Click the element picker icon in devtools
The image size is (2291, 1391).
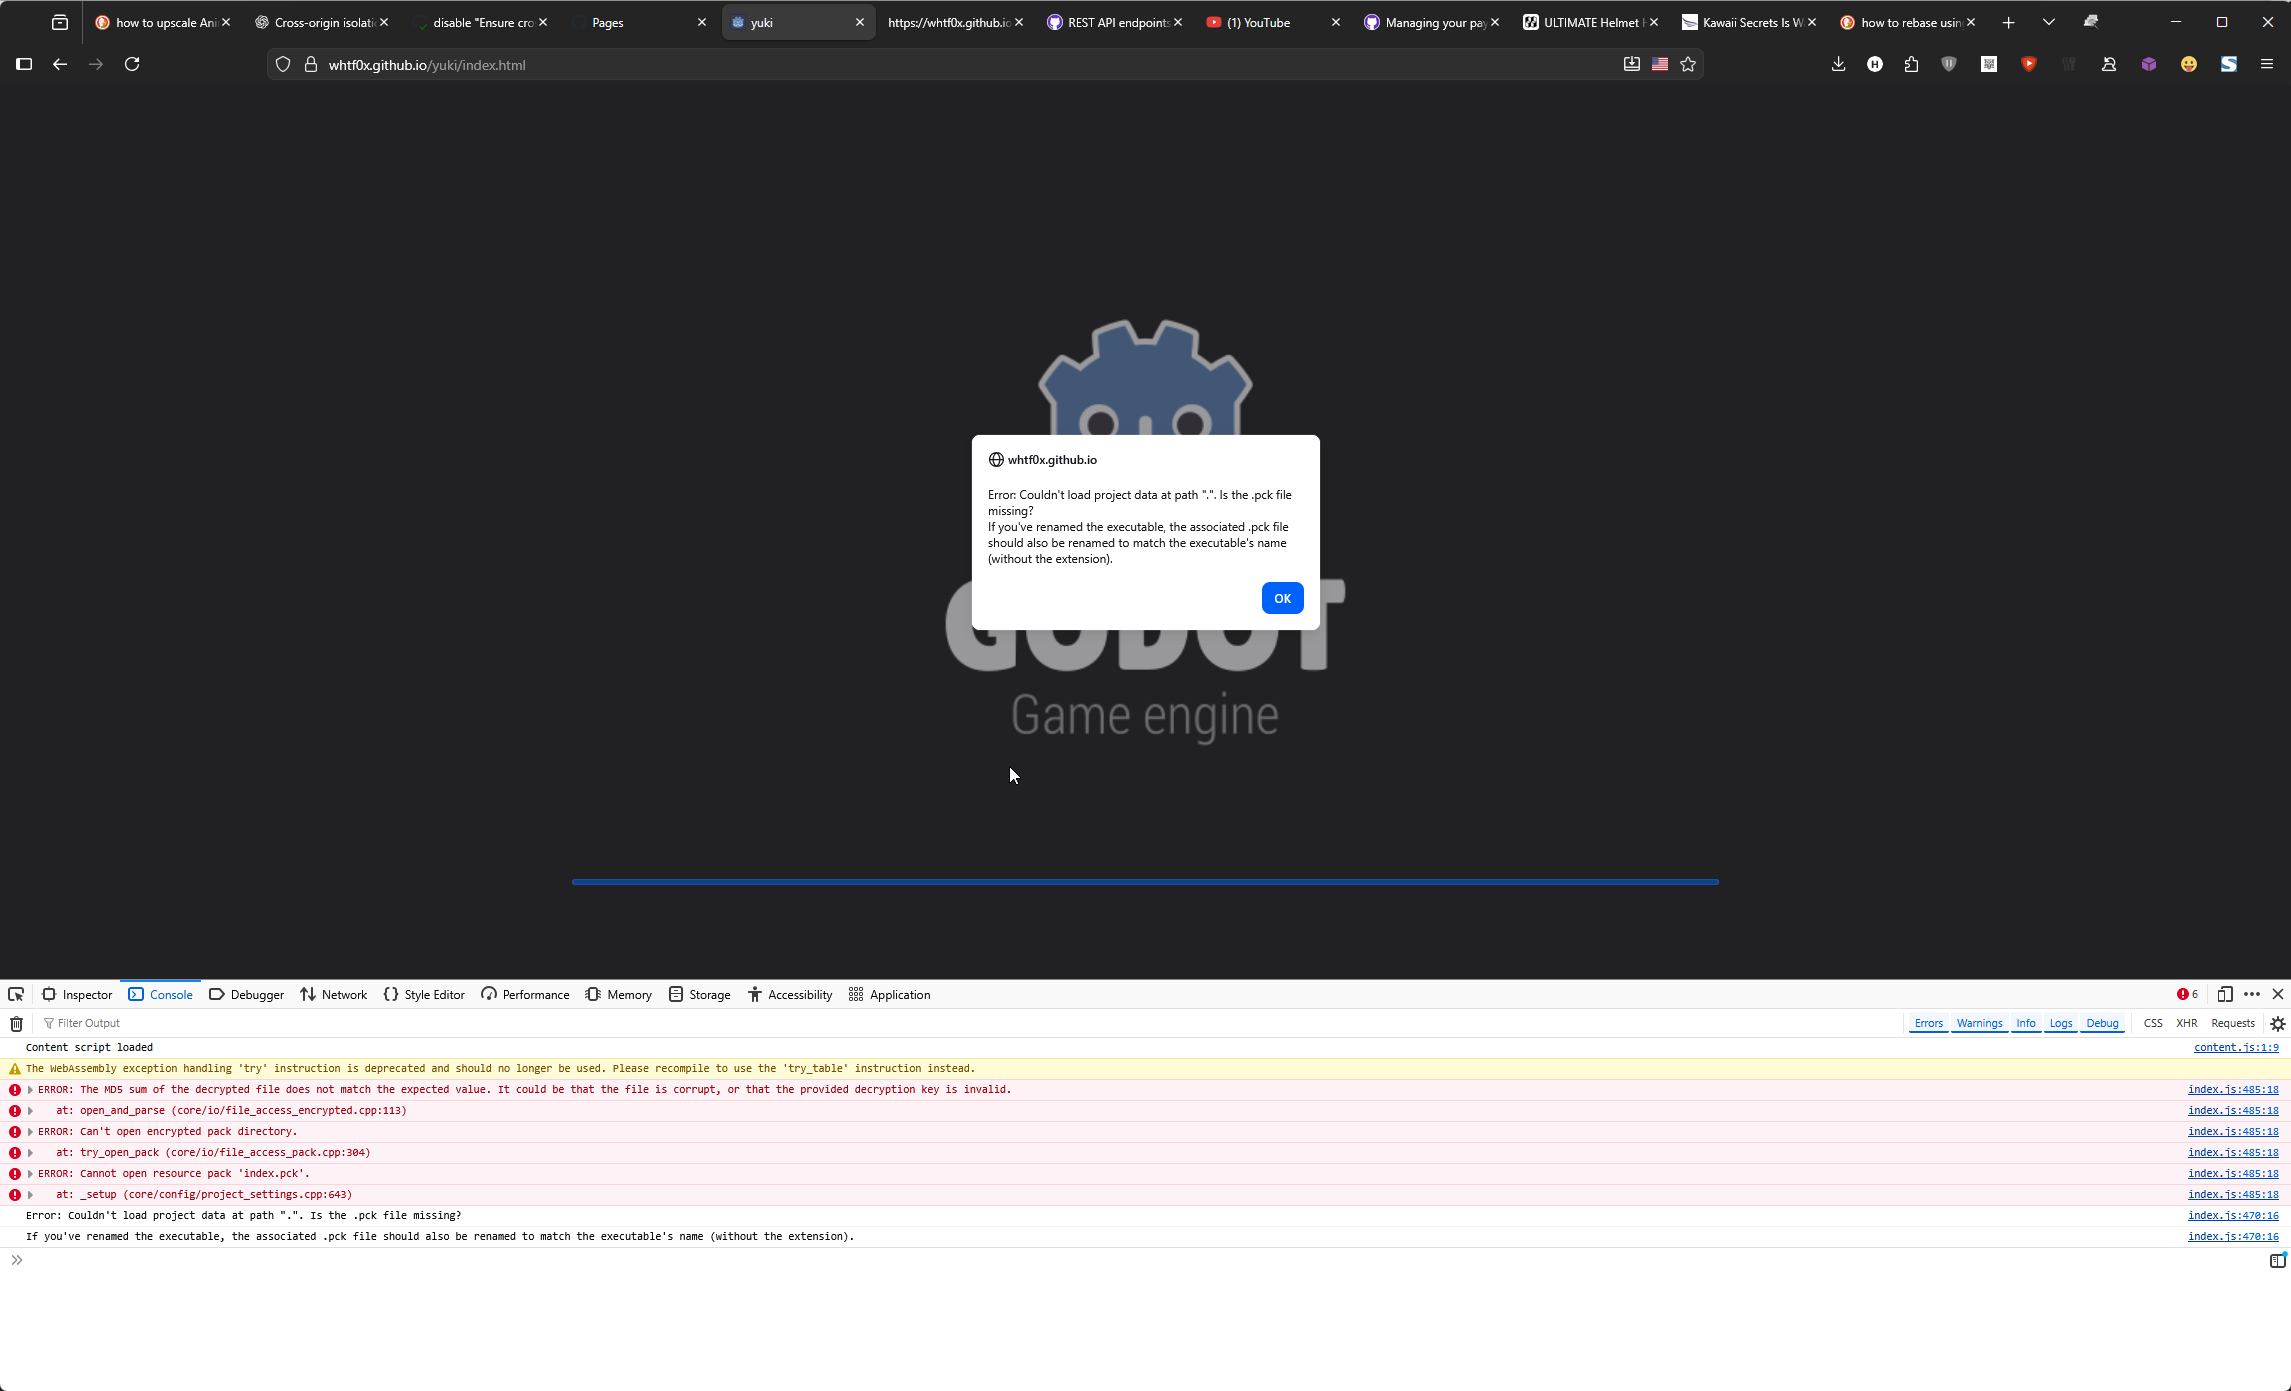[16, 994]
